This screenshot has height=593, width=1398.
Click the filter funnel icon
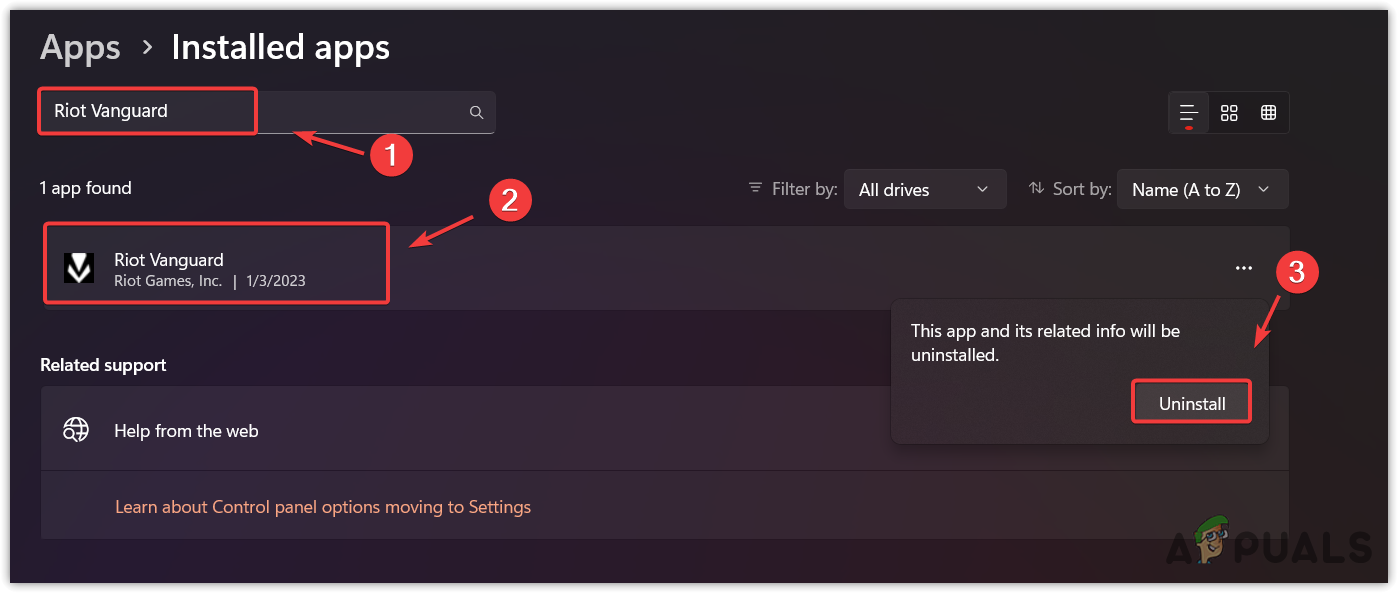[753, 188]
